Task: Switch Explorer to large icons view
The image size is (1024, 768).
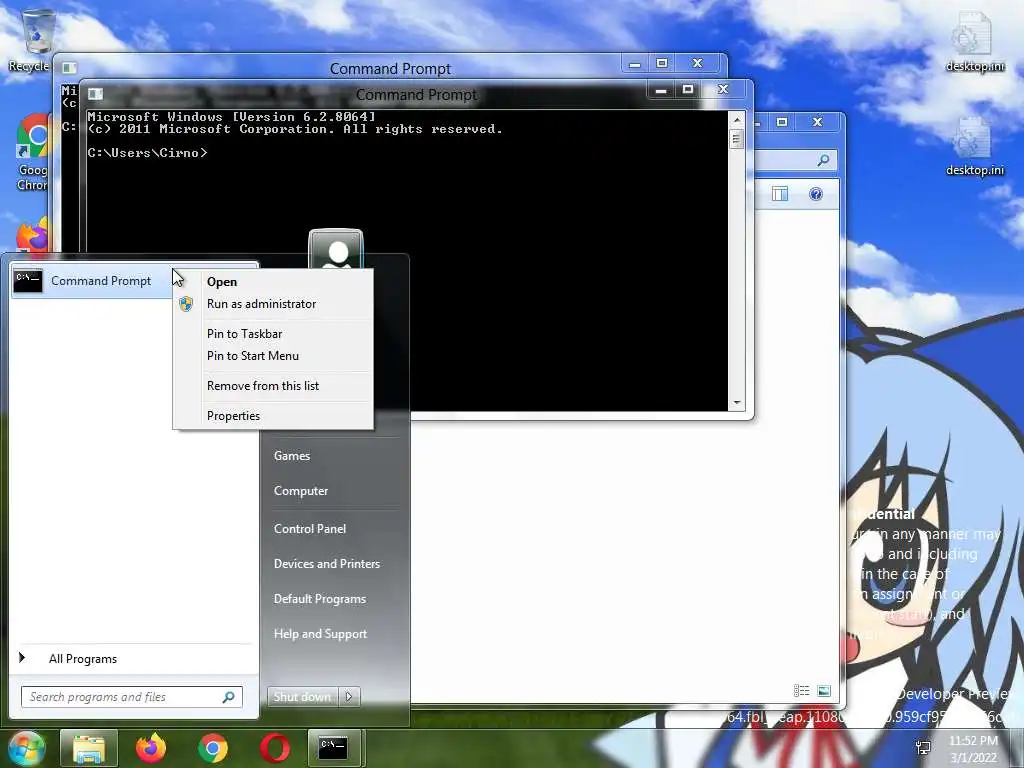Action: coord(824,690)
